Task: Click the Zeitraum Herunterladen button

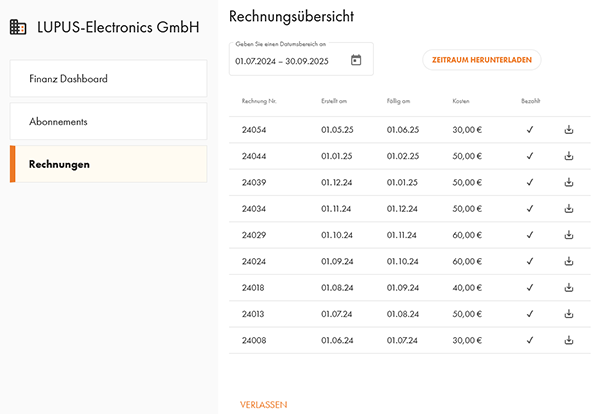Action: [x=482, y=60]
